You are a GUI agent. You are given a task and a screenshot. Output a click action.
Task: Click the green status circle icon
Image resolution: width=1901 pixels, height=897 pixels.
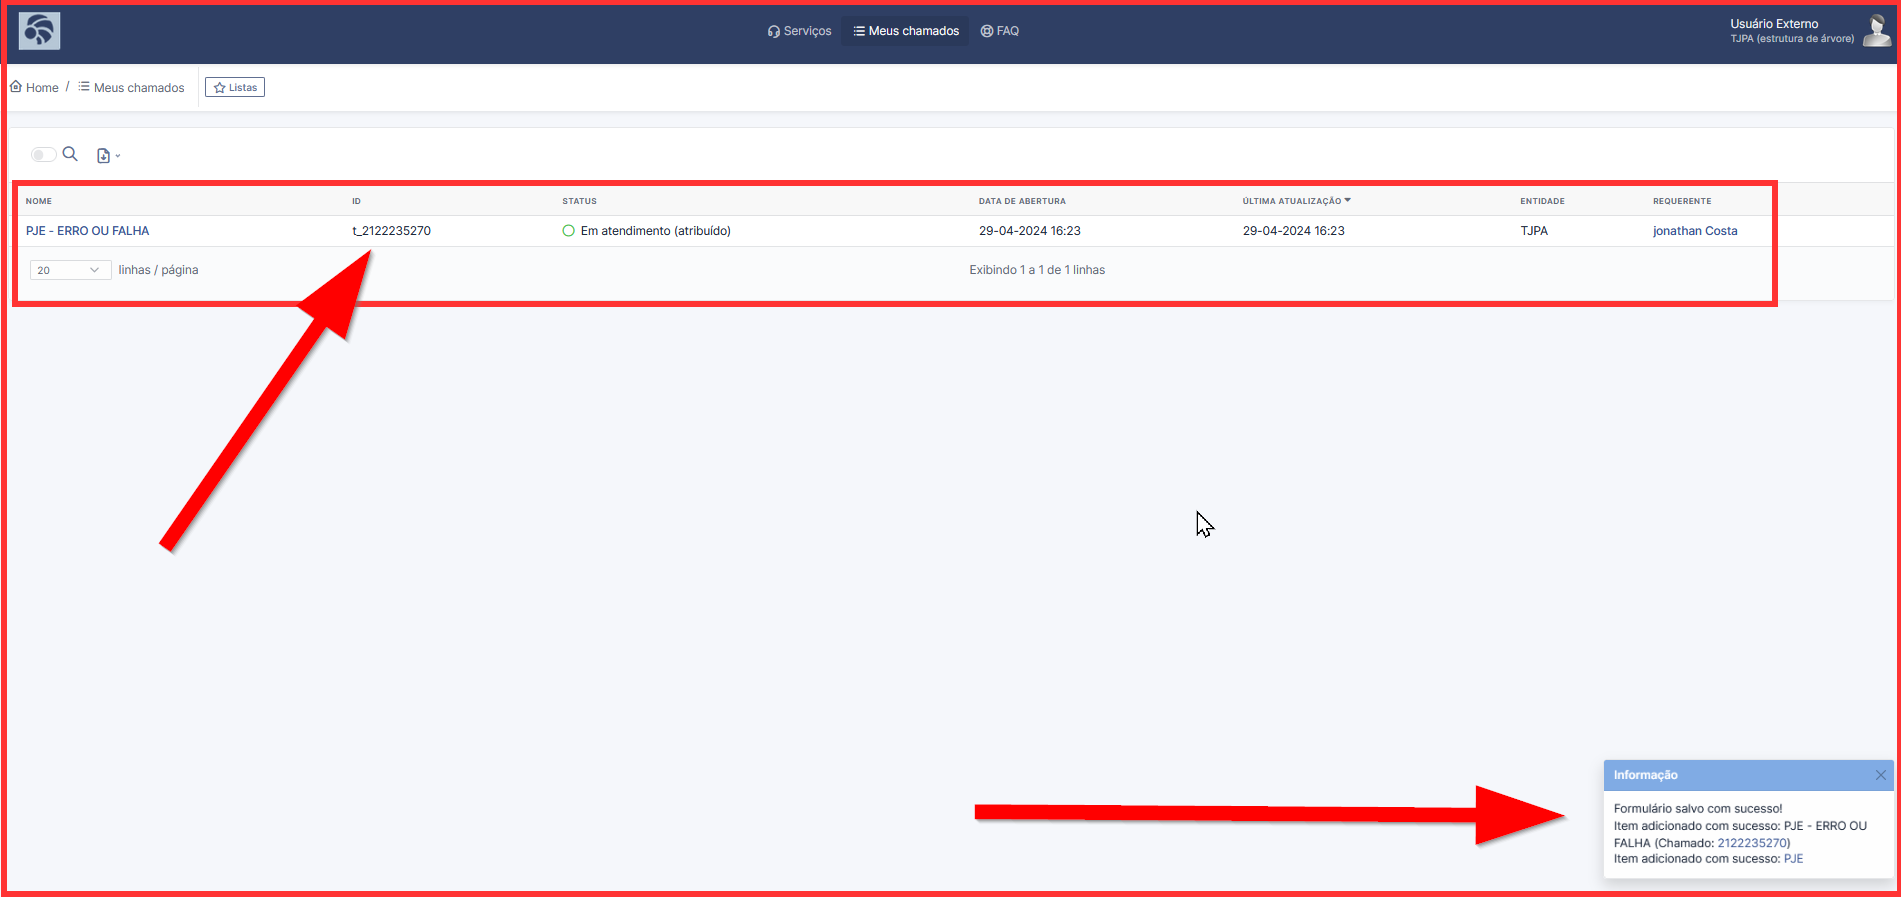pos(569,231)
